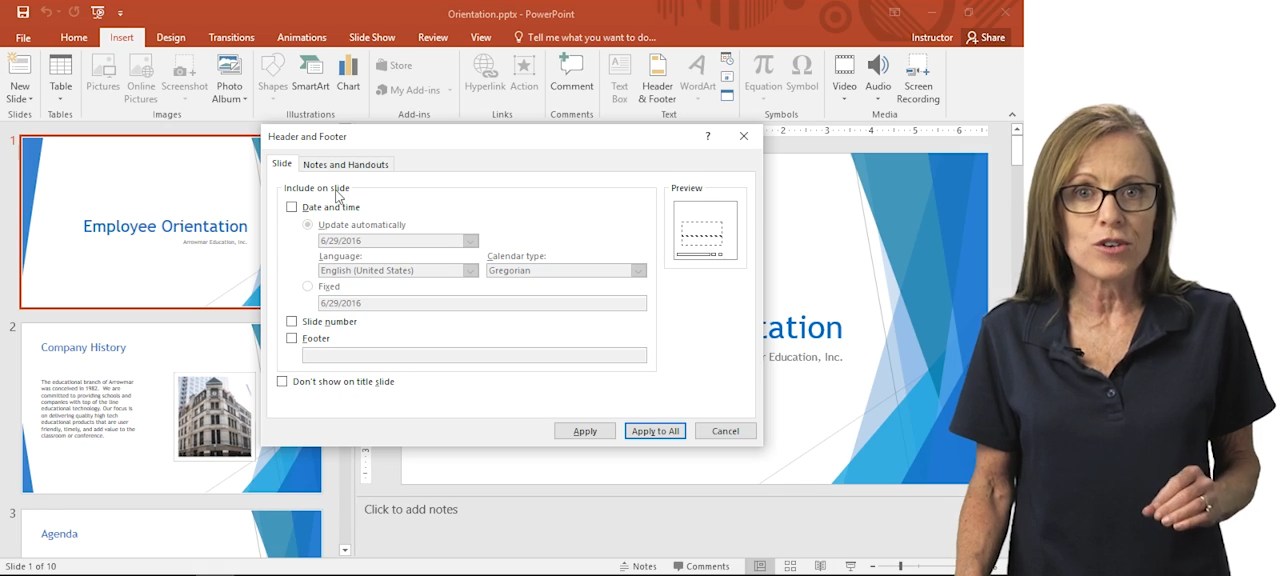Toggle the Comments pane in status bar
The image size is (1280, 576).
pyautogui.click(x=700, y=566)
